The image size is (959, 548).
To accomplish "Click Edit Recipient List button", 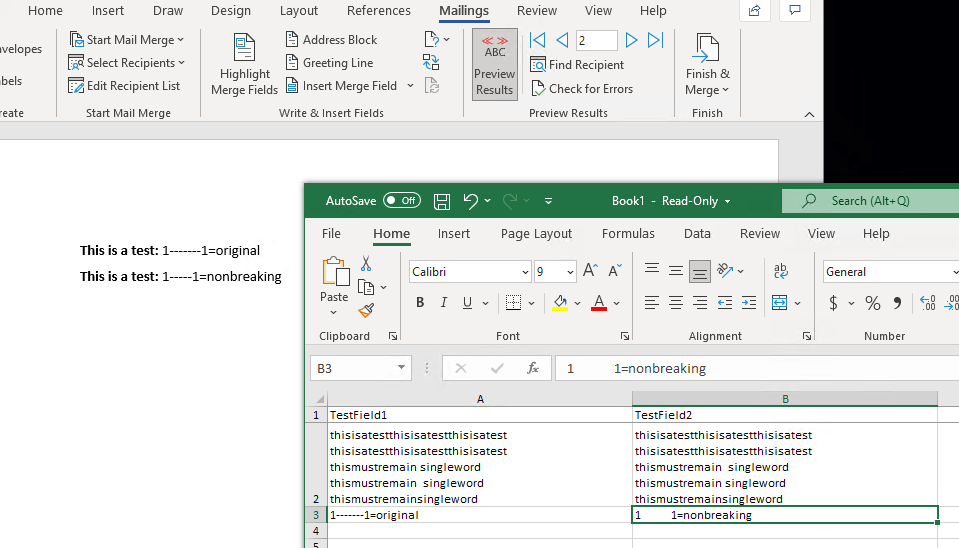I will [125, 86].
